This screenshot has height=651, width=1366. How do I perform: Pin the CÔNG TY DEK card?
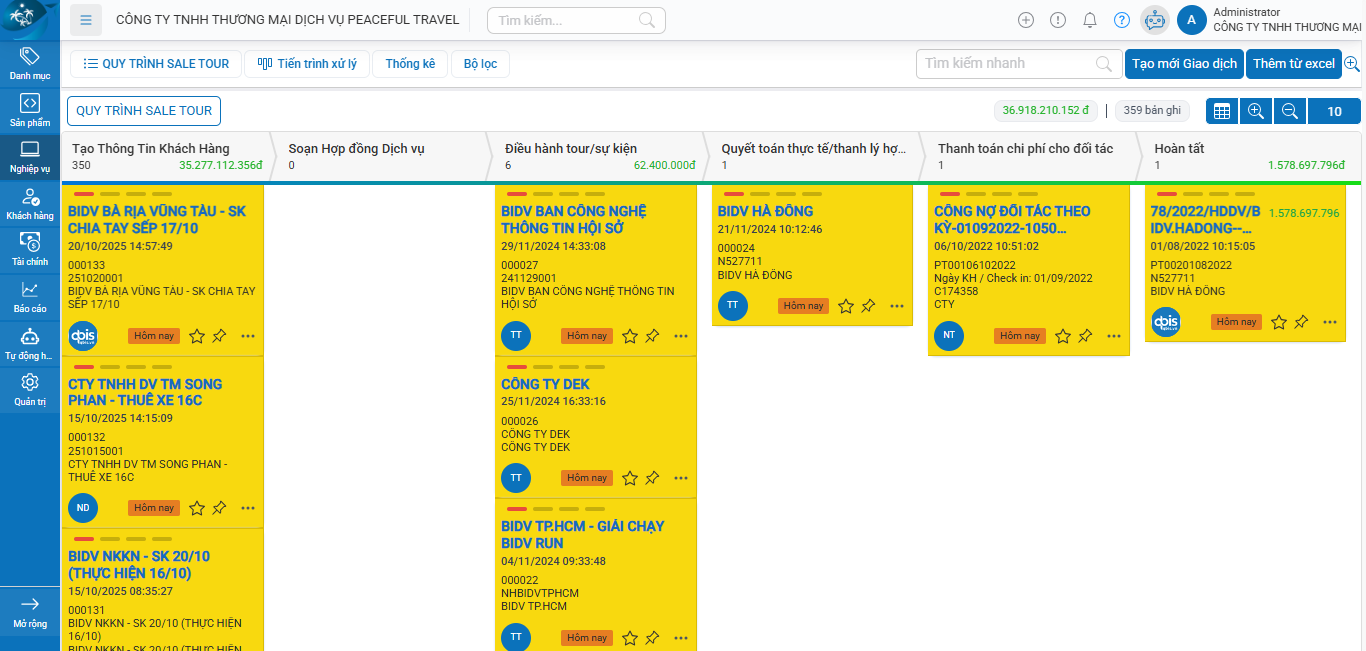[652, 478]
